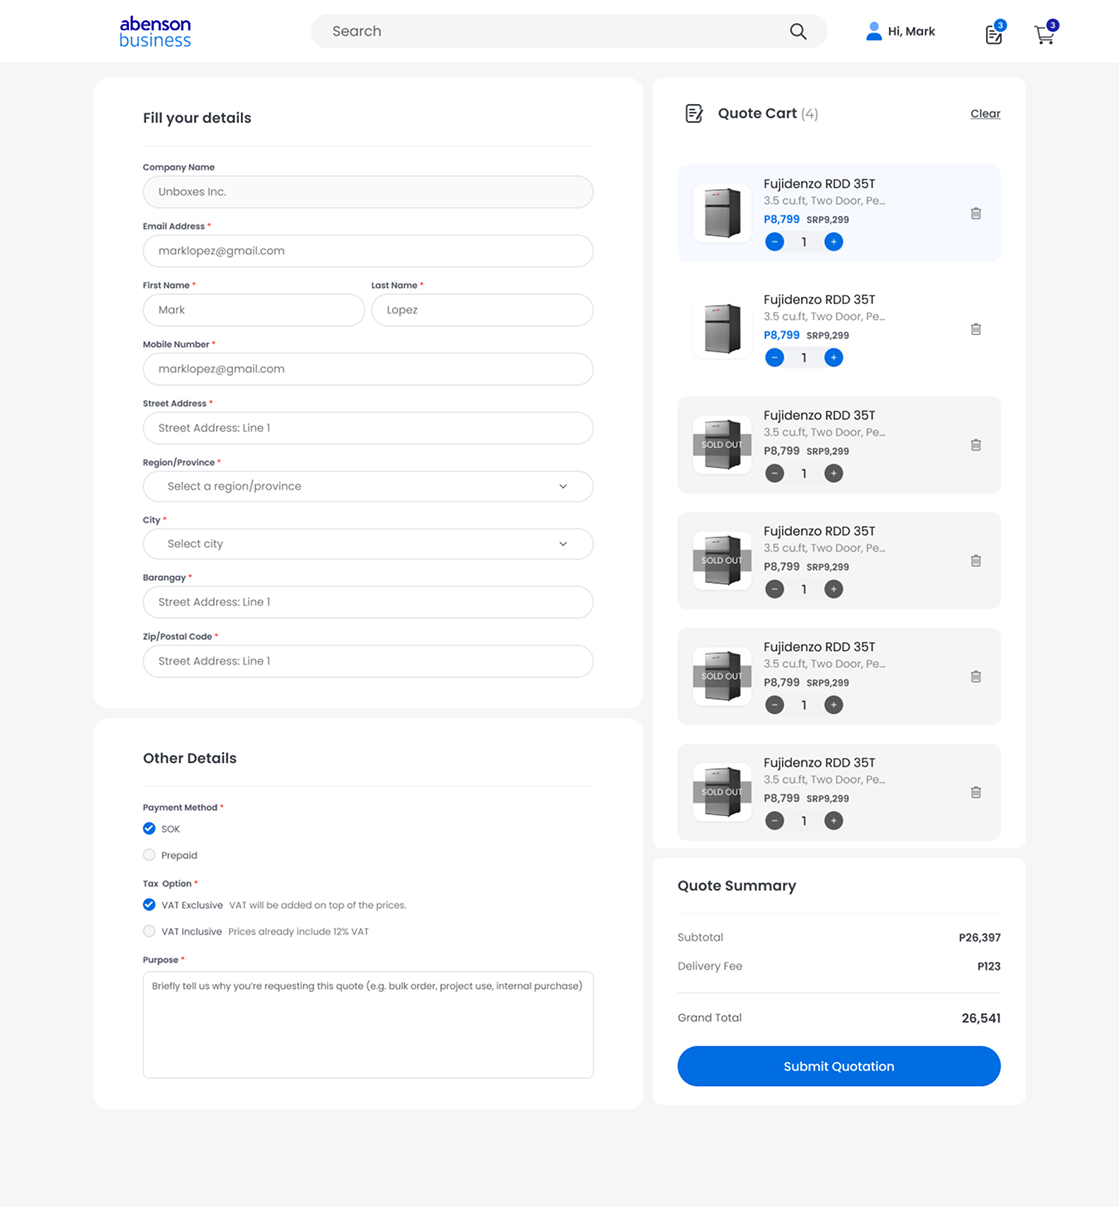Remove the unhighlighted in-stock item via its trash icon
The height and width of the screenshot is (1207, 1119).
tap(976, 329)
